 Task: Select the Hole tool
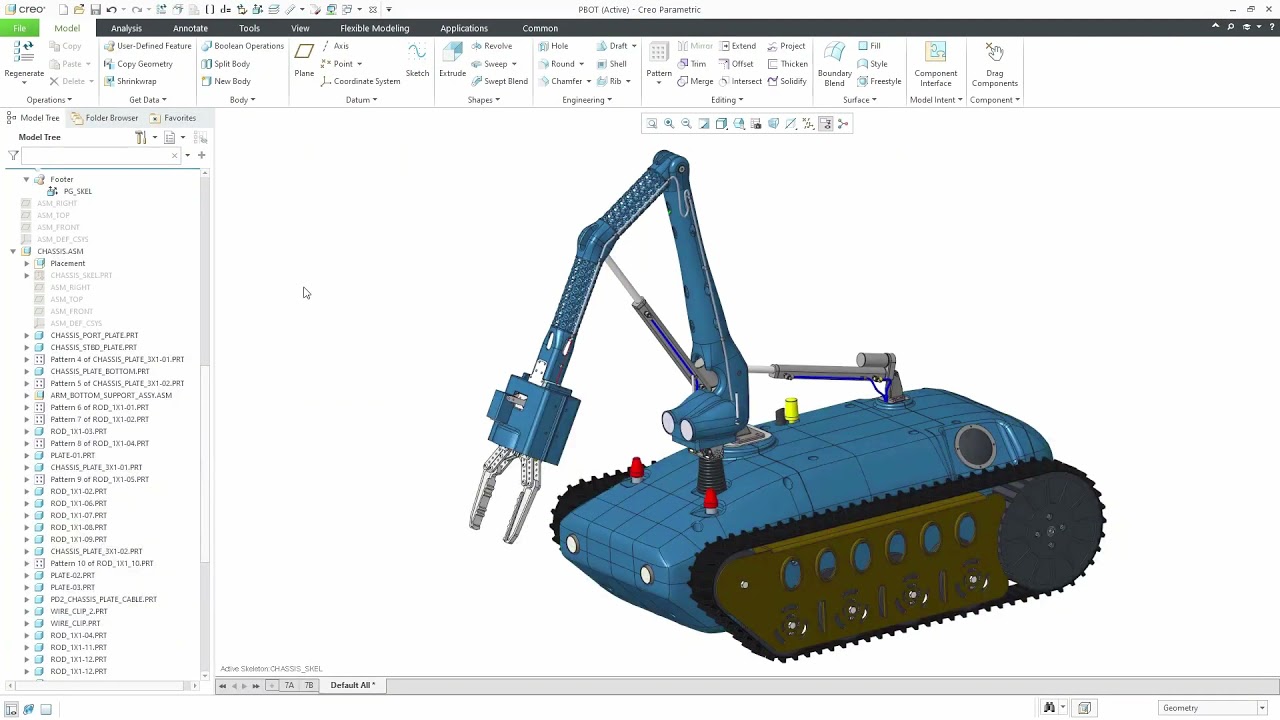552,46
